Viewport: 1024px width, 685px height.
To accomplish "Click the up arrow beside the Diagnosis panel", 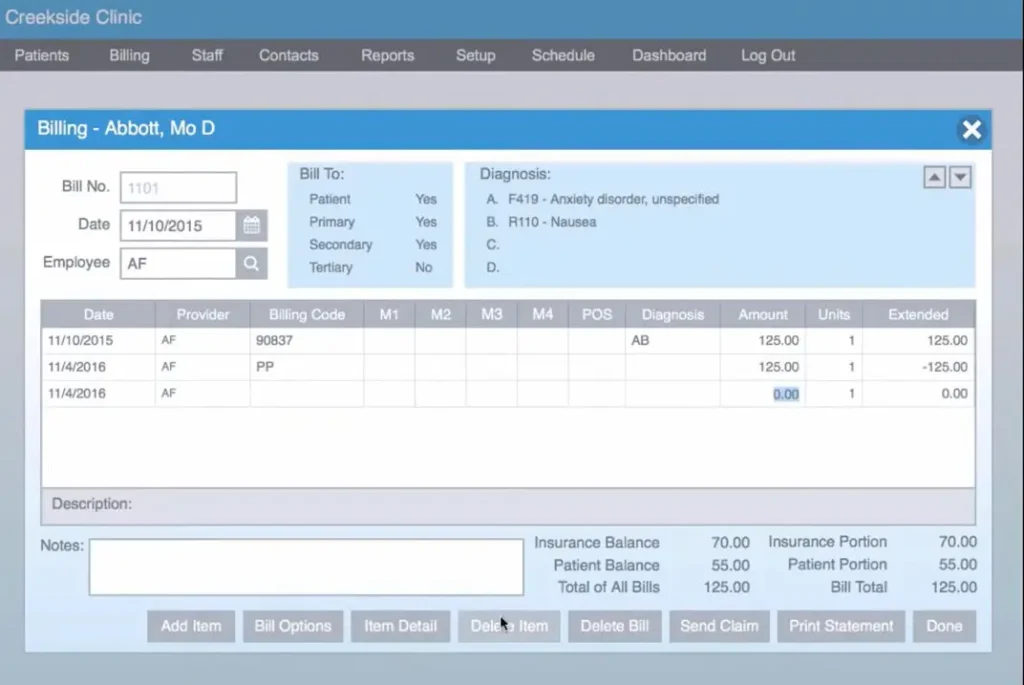I will (x=934, y=176).
